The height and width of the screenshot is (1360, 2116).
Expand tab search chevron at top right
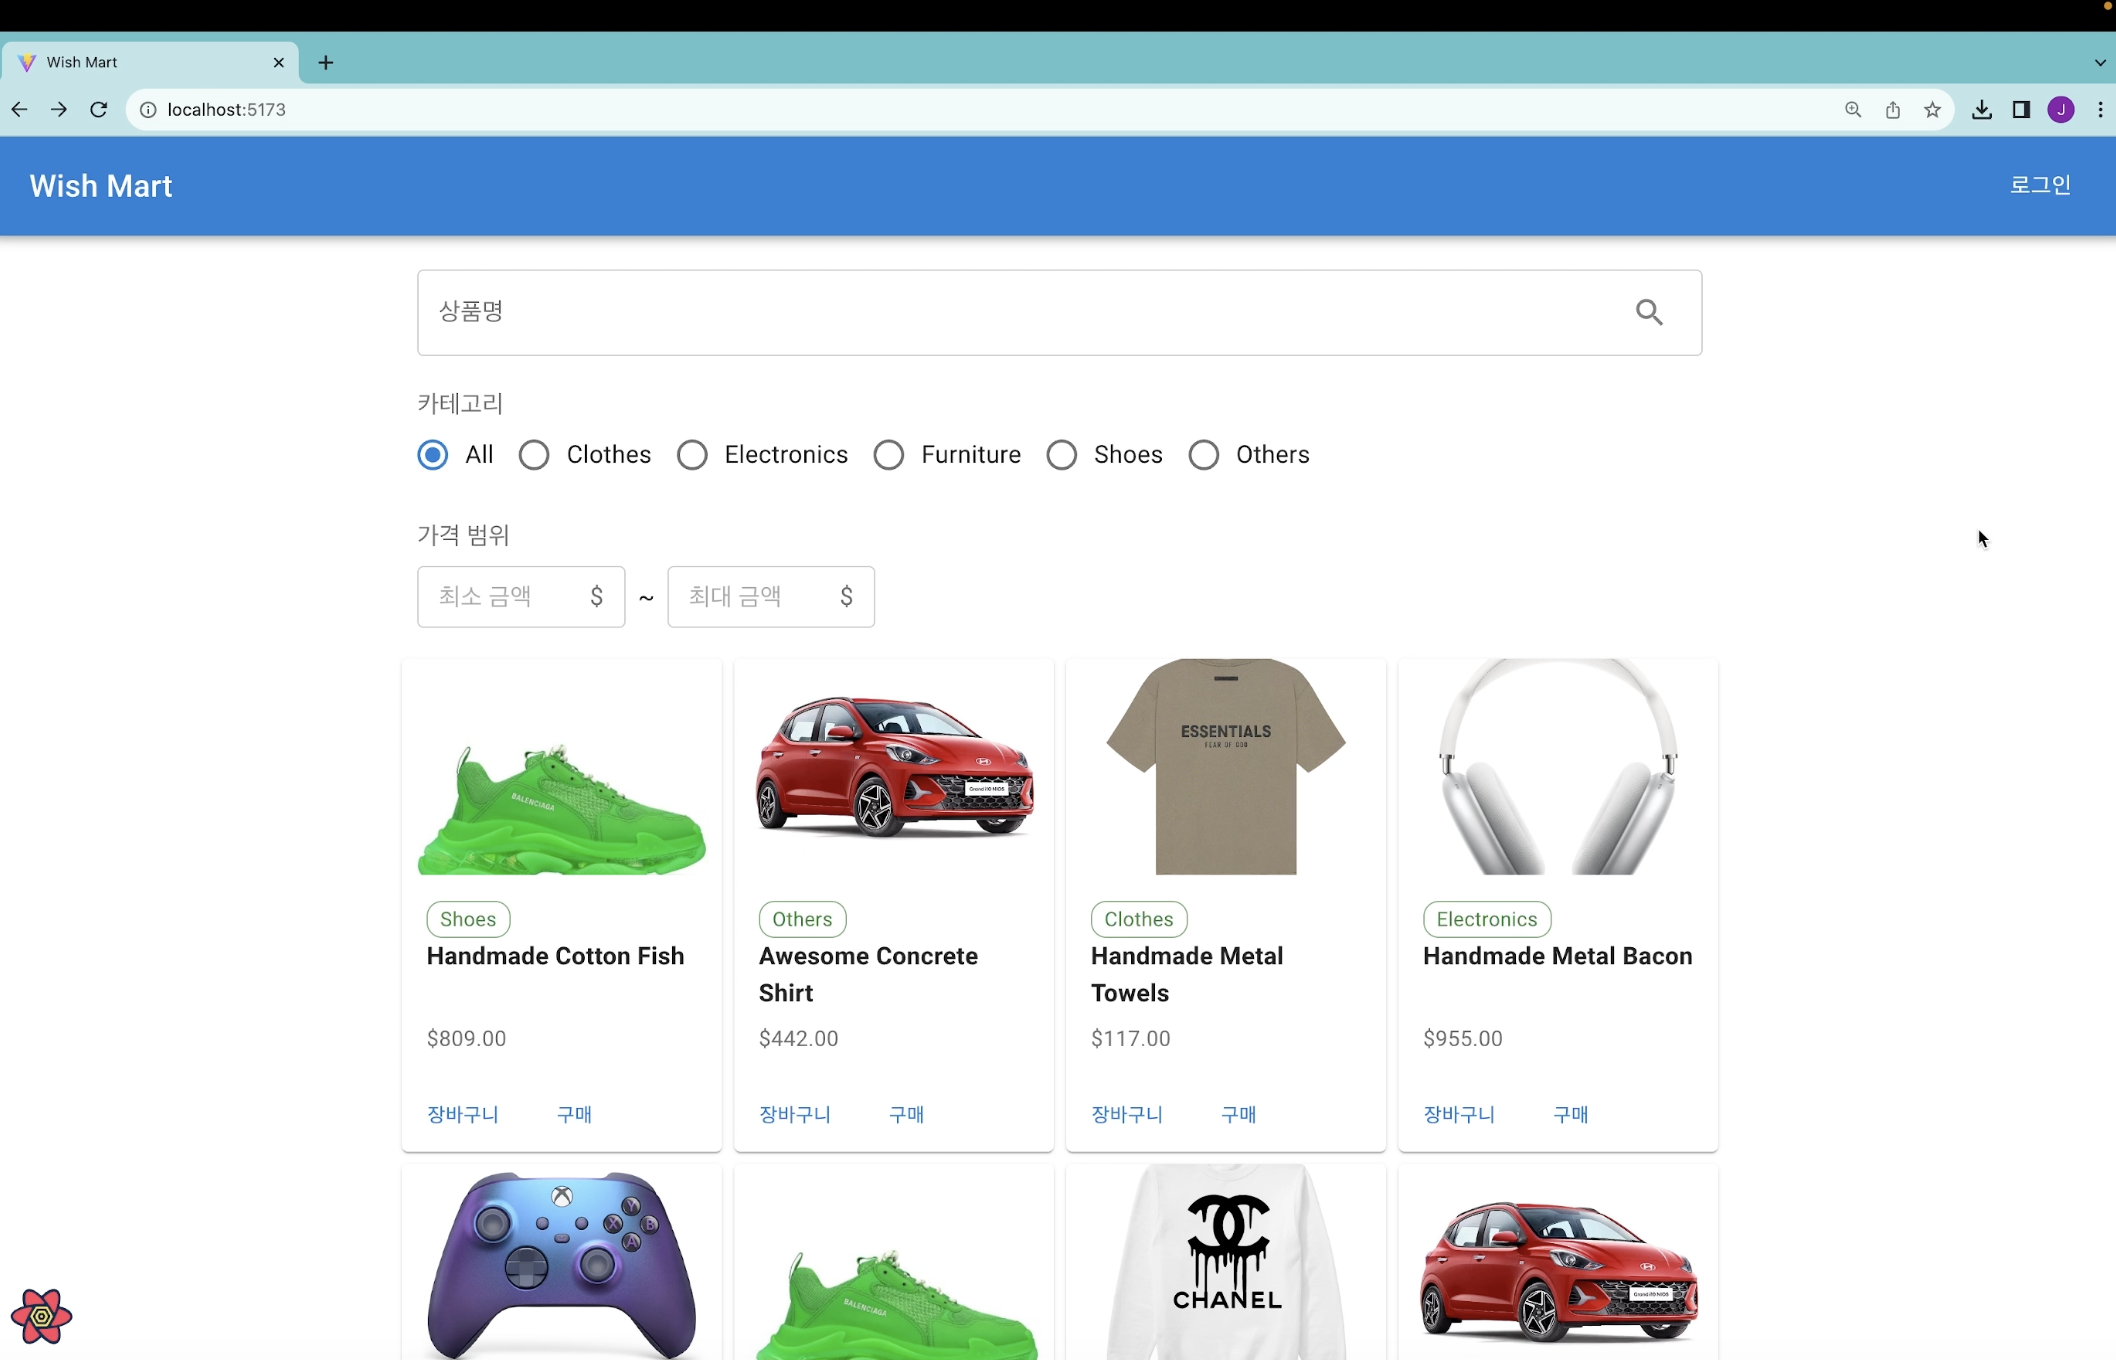coord(2100,63)
